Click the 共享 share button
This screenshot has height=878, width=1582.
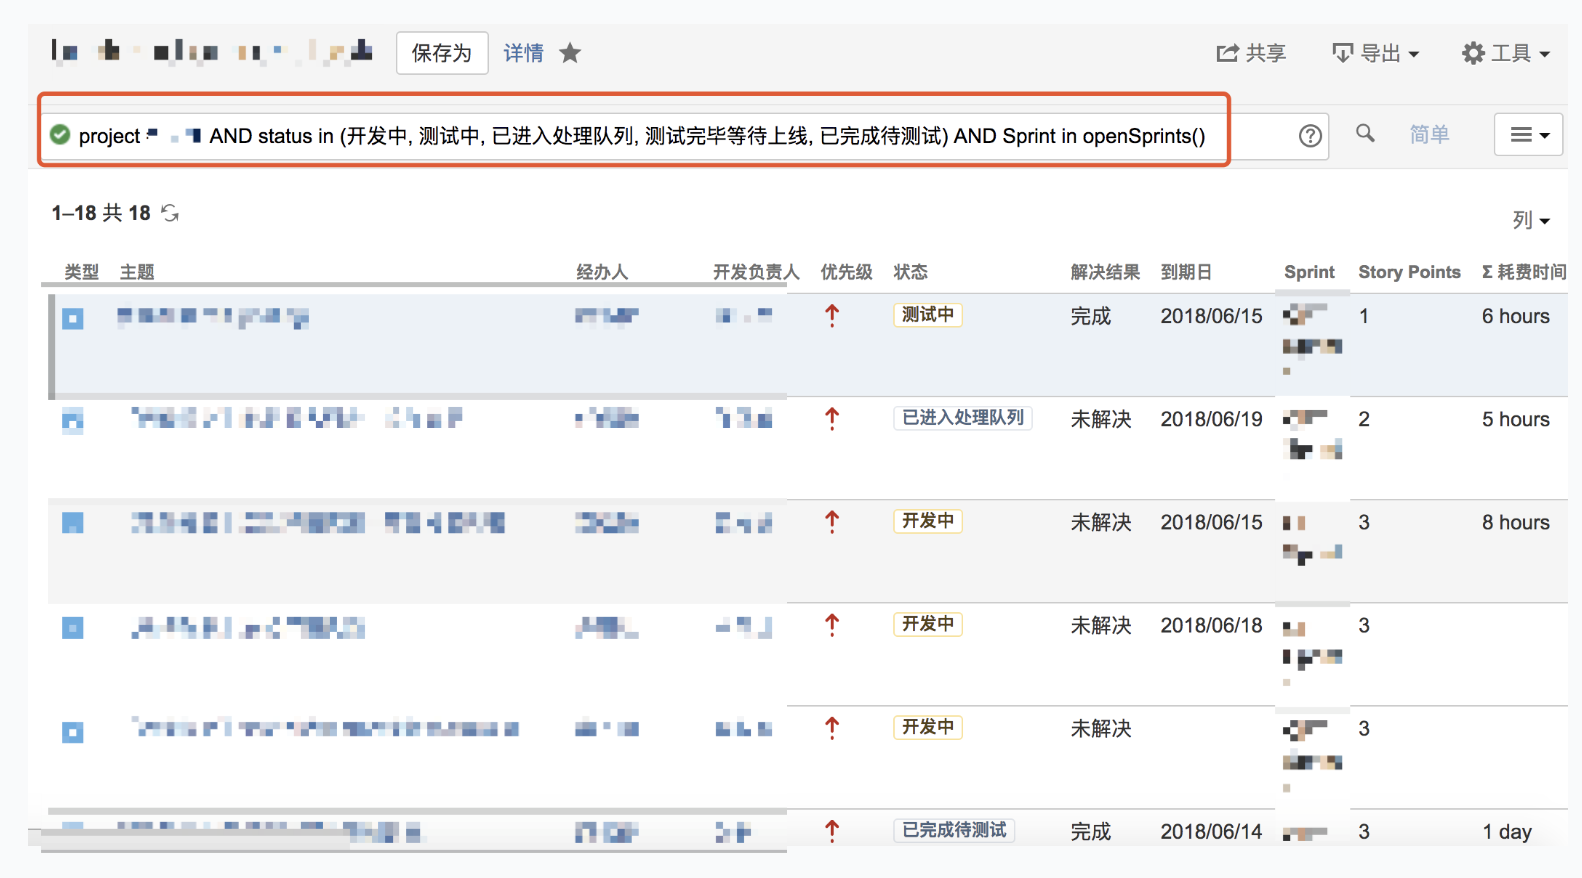click(x=1251, y=53)
